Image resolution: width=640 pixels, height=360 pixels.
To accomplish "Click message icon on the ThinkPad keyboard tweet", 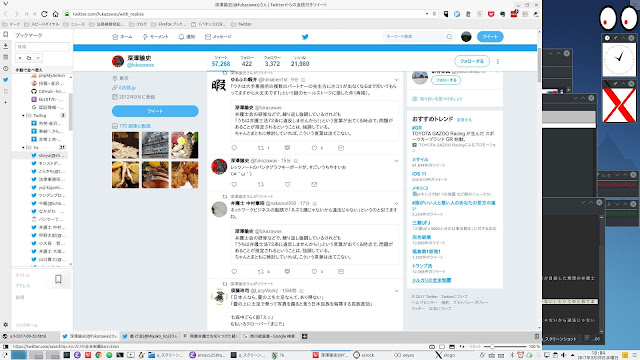I will pos(314,184).
